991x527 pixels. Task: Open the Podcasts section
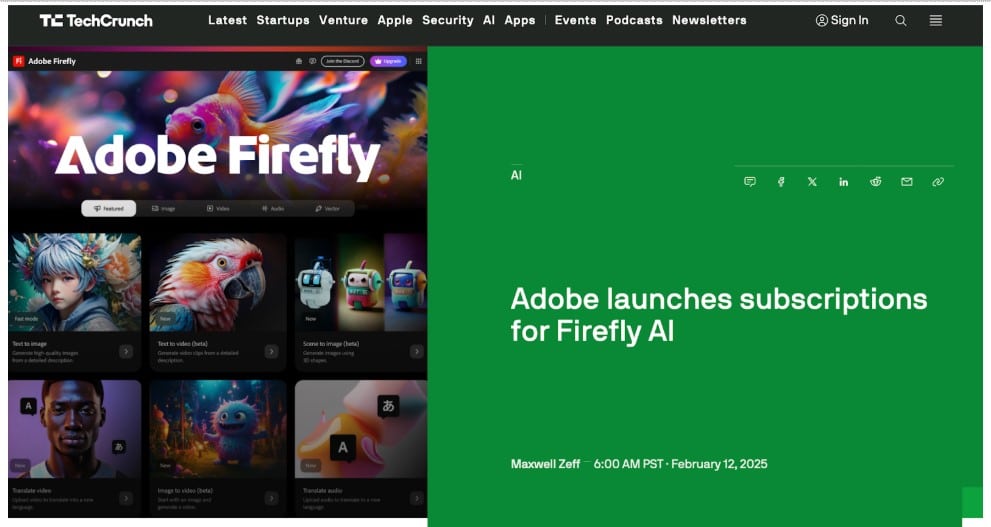(635, 20)
